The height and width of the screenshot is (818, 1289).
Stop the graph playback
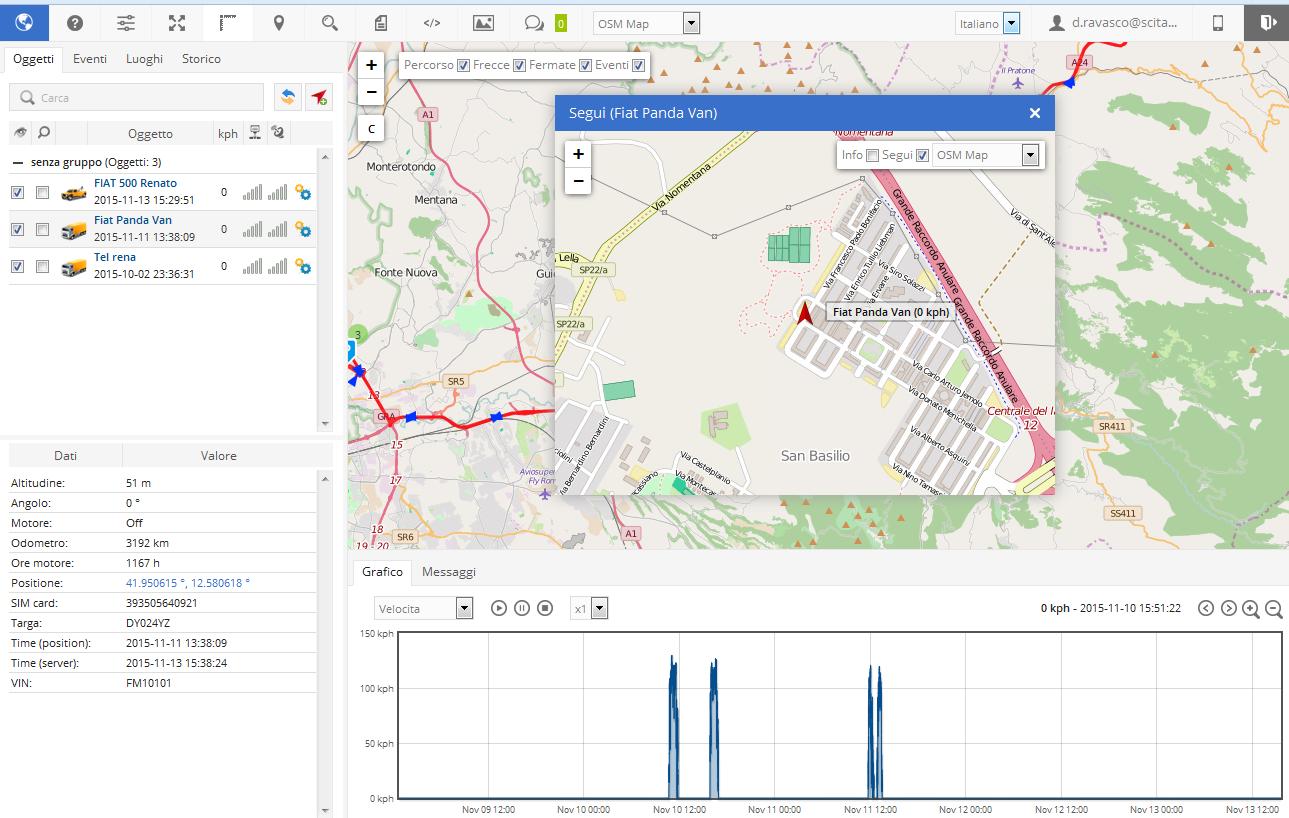[x=545, y=608]
